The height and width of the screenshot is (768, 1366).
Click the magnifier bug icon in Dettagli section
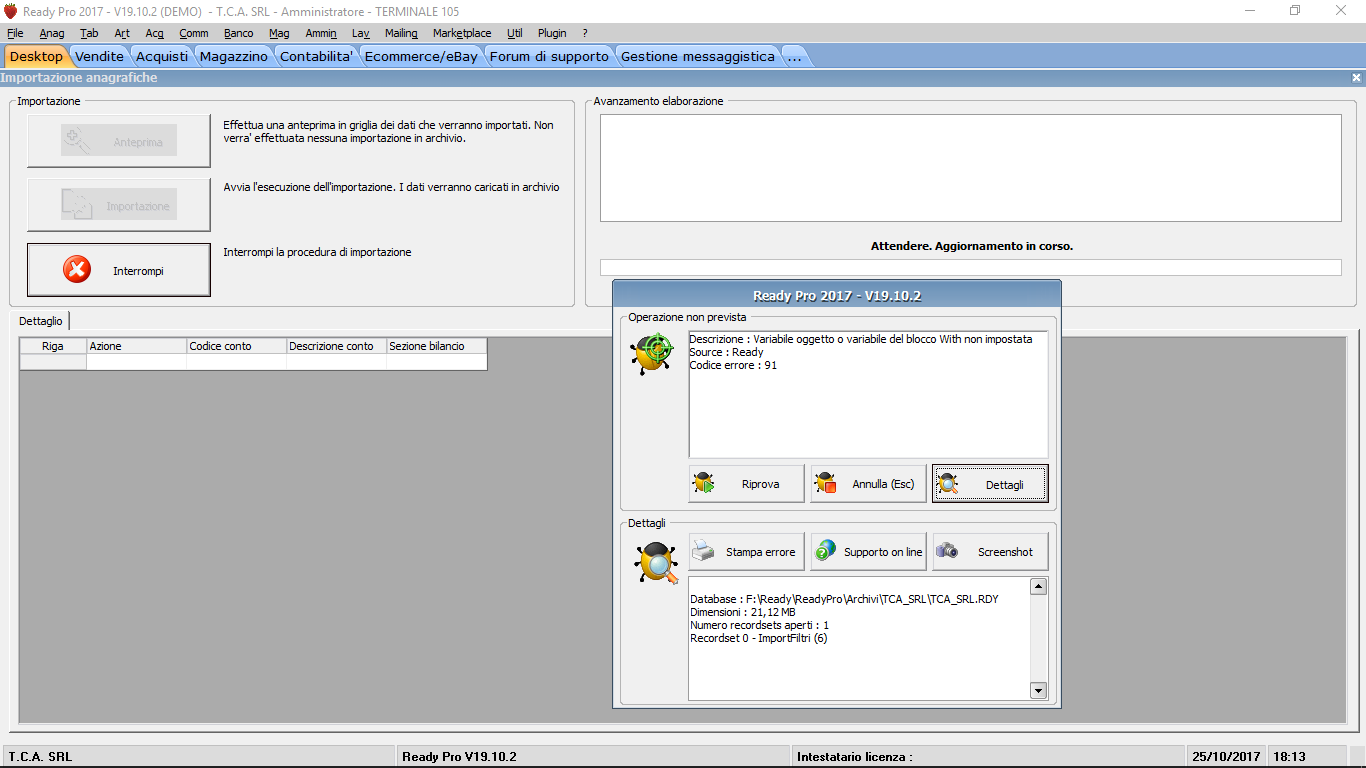point(656,563)
